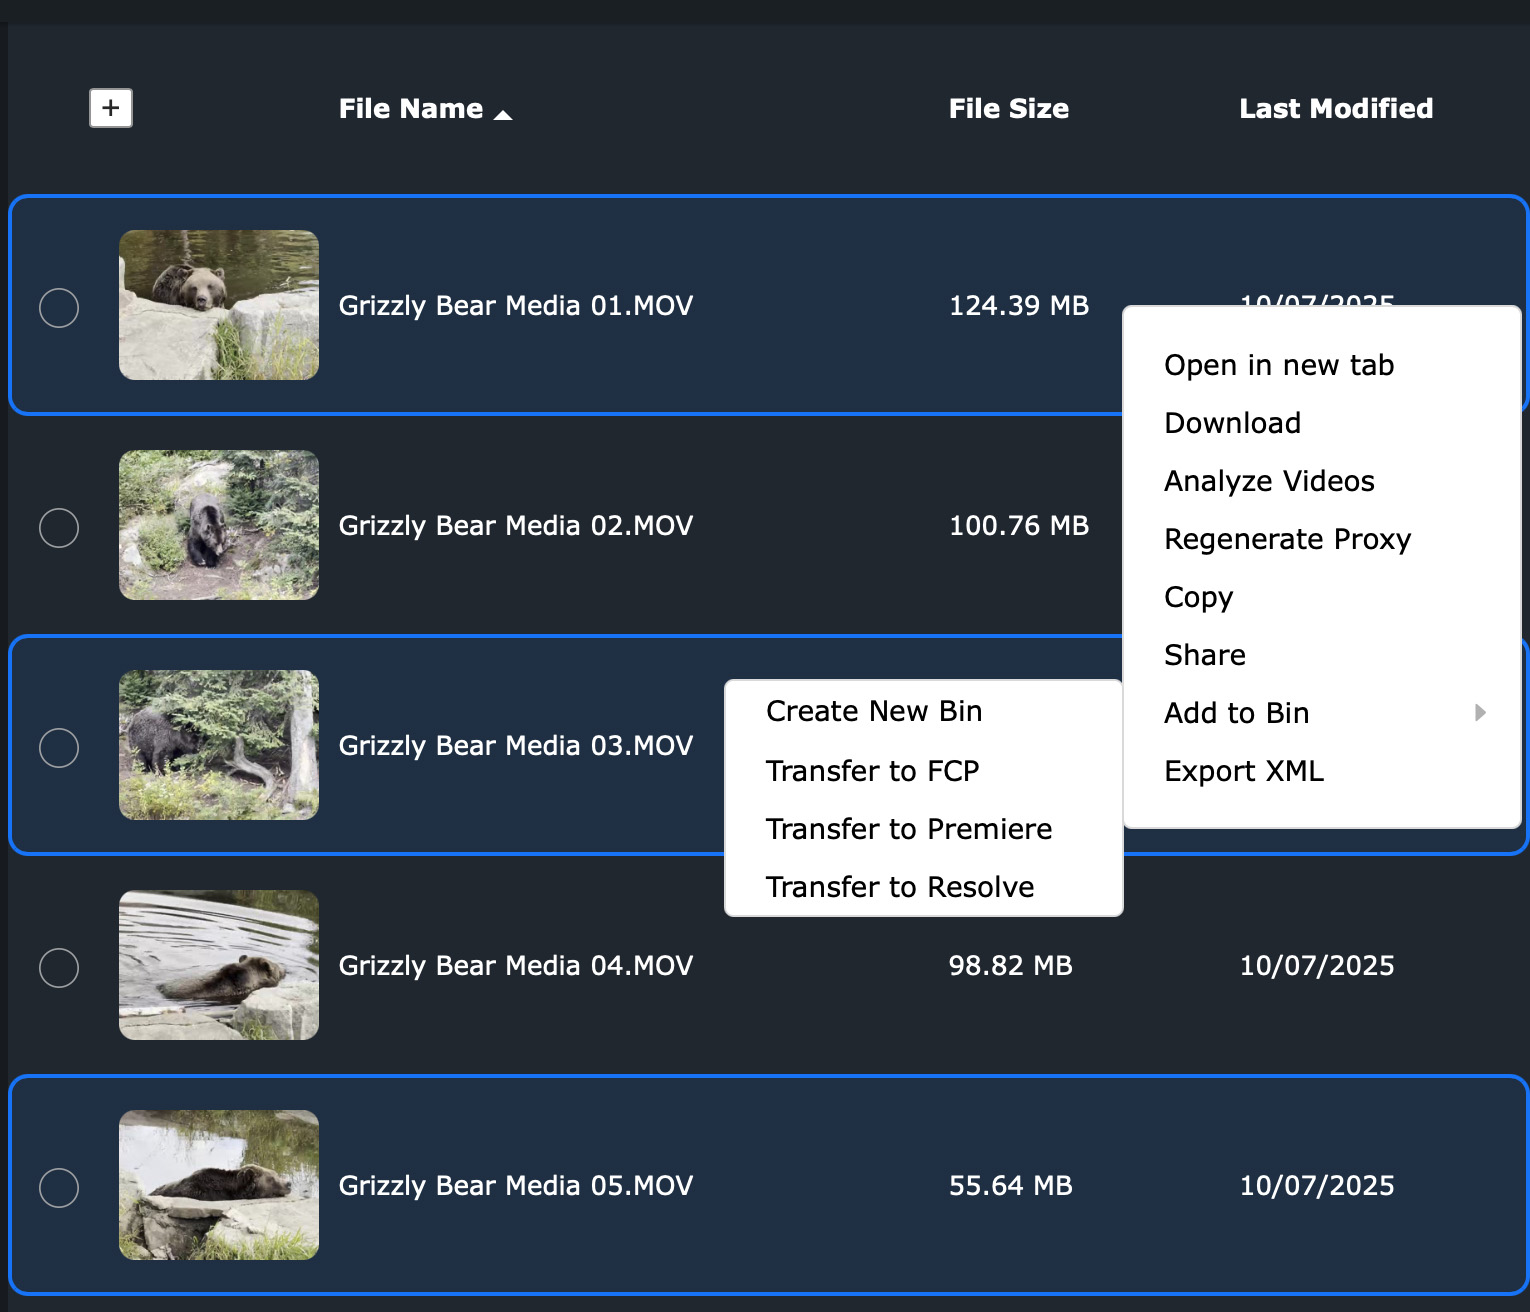Run Analyze Videos from context menu
Image resolution: width=1530 pixels, height=1312 pixels.
[1268, 481]
